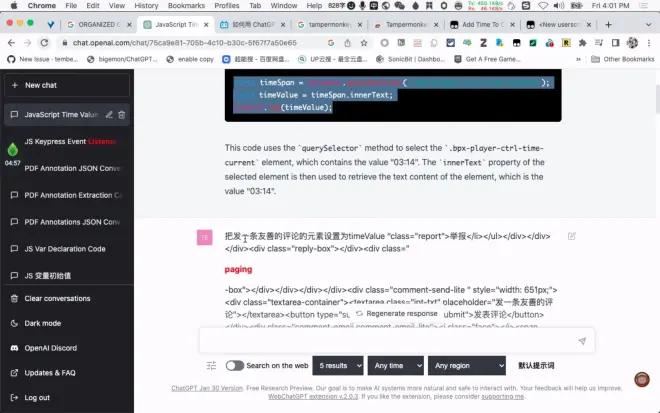Switch to Tampermonkey browser tab
The height and width of the screenshot is (413, 660).
(407, 24)
